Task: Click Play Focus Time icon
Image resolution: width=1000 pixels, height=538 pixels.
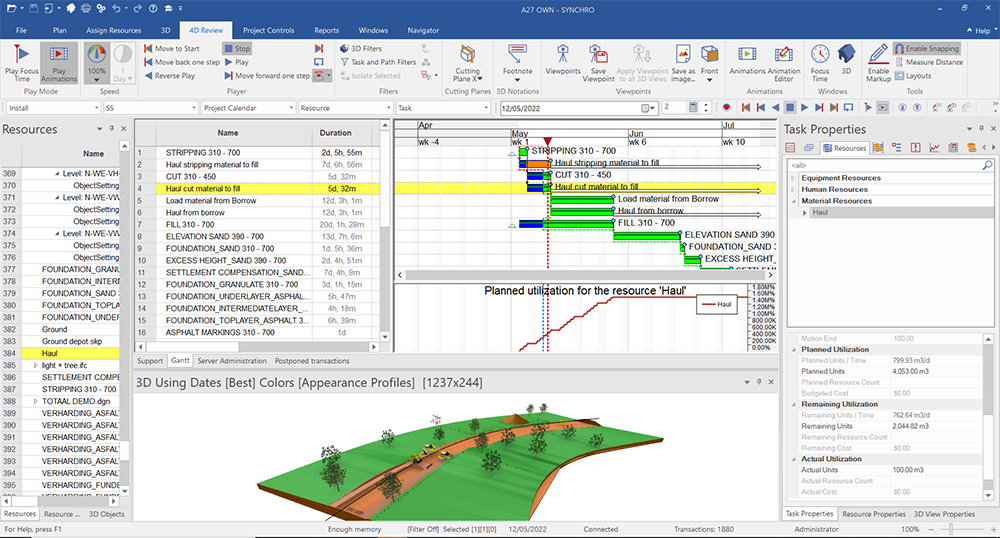Action: point(21,62)
